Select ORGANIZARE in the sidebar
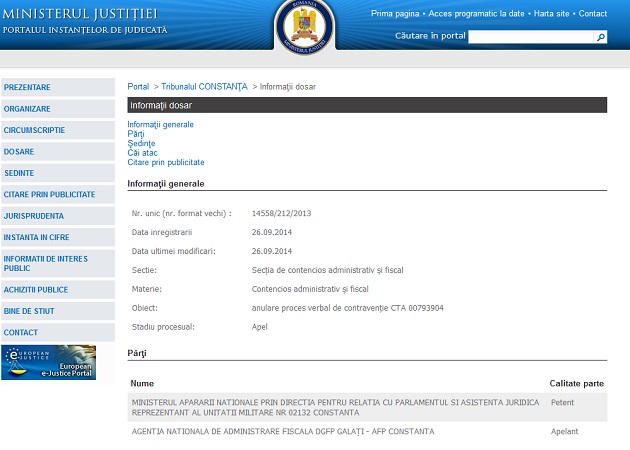Viewport: 630px width, 450px height. (27, 108)
